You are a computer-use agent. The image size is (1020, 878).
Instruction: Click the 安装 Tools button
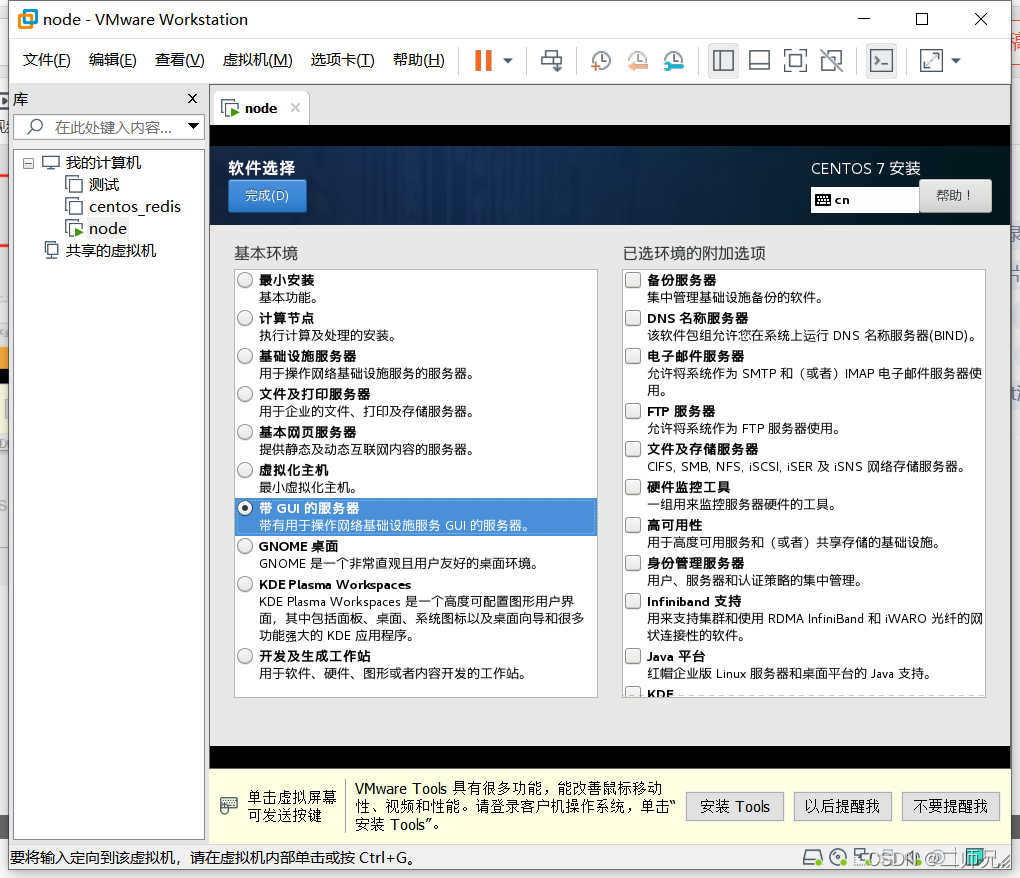(734, 806)
